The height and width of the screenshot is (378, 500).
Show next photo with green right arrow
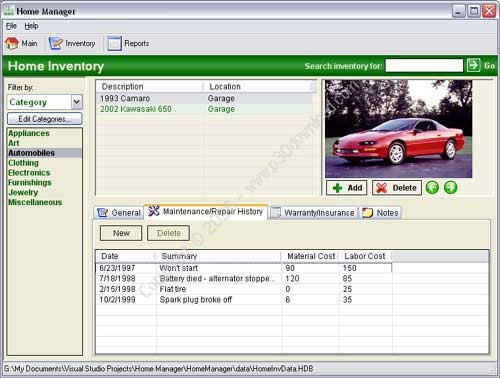(451, 188)
